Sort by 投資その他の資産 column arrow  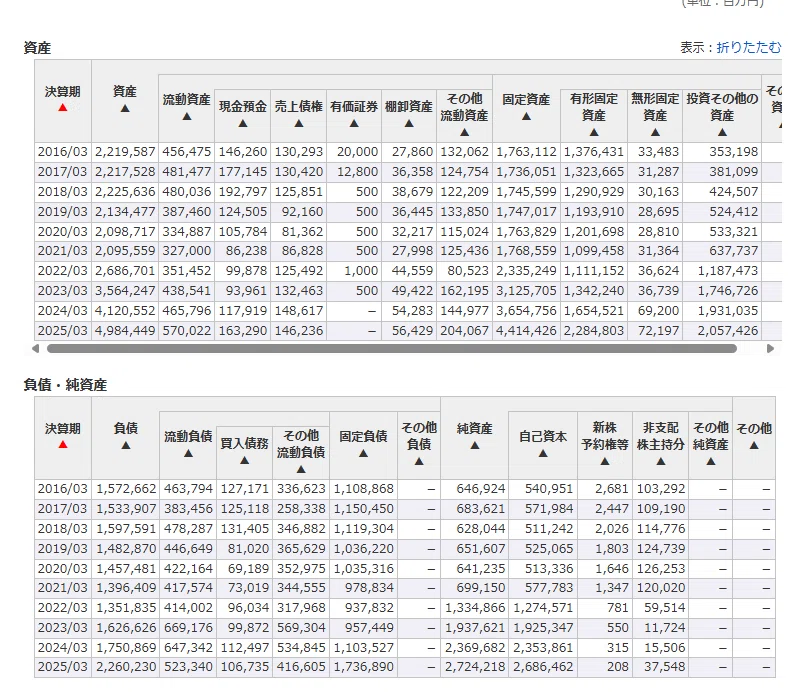[x=722, y=132]
